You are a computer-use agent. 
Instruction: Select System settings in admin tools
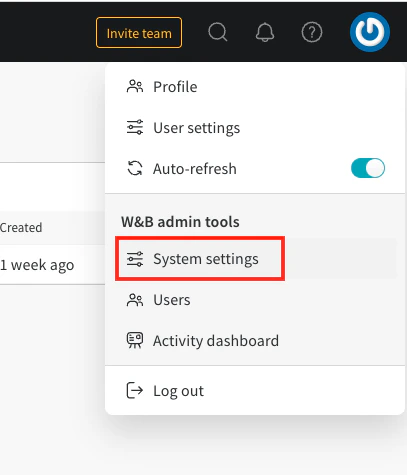click(255, 259)
